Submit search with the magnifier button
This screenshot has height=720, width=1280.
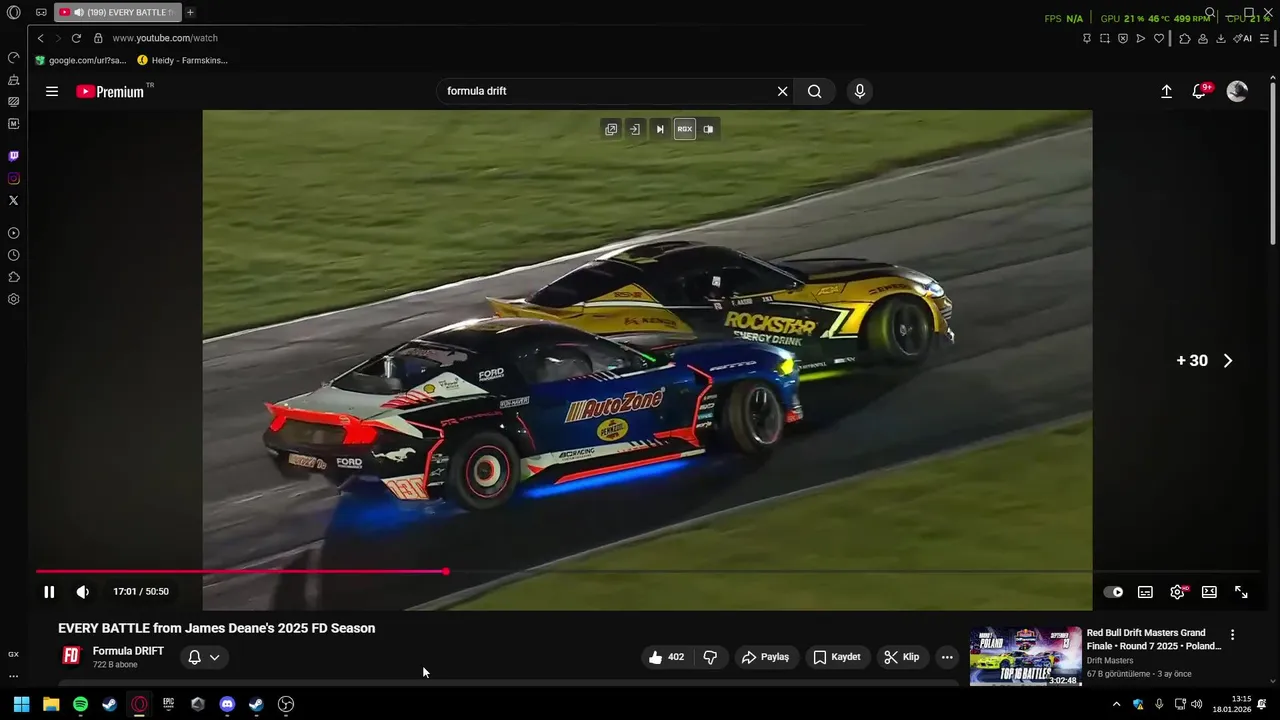[x=815, y=91]
